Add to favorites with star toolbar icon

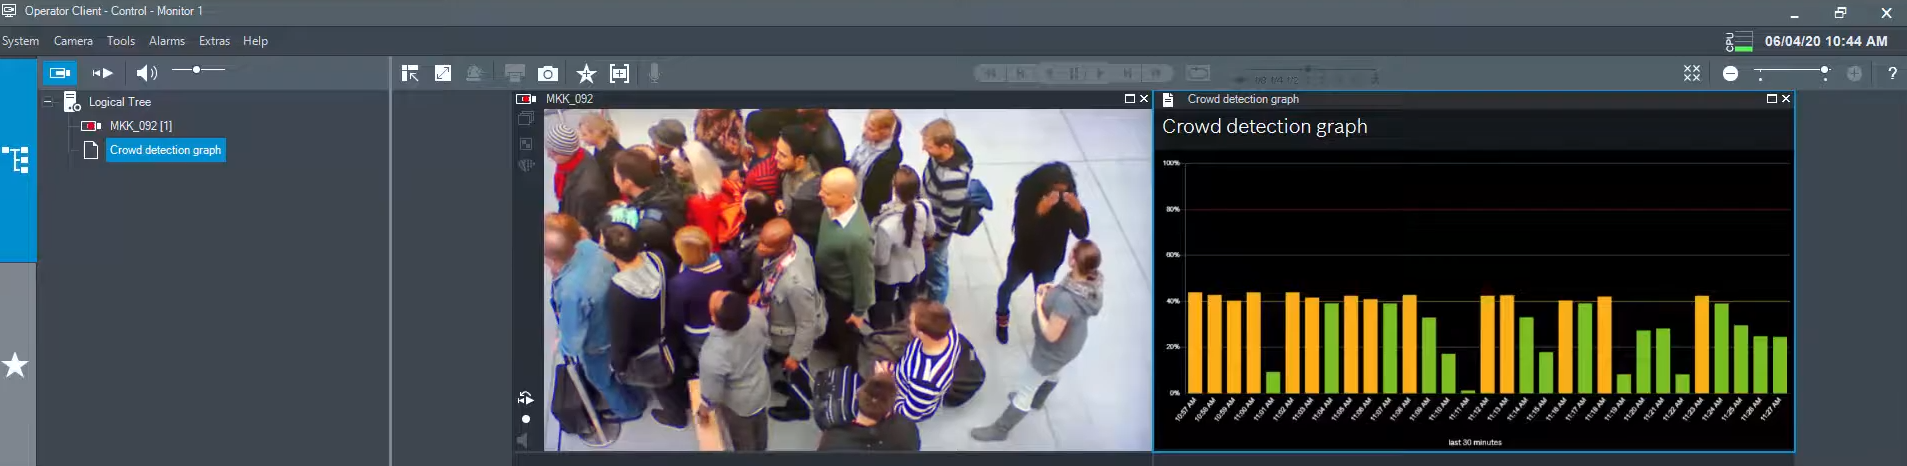(586, 74)
